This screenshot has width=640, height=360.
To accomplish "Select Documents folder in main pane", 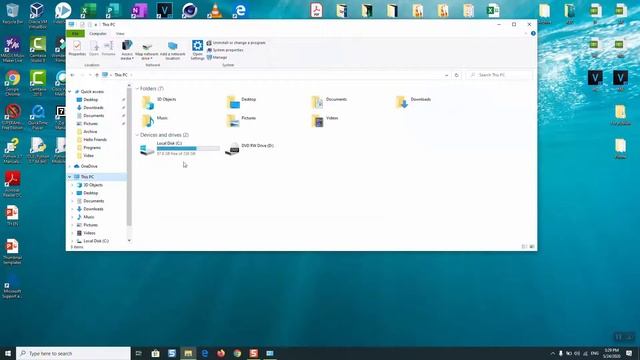I will (x=329, y=102).
